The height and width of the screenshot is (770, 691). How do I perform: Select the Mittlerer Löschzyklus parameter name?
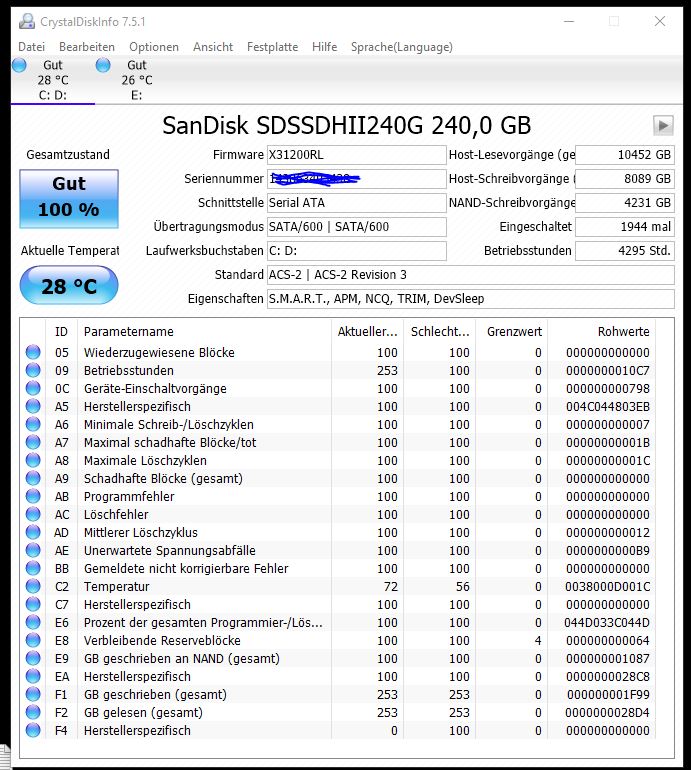[x=141, y=533]
